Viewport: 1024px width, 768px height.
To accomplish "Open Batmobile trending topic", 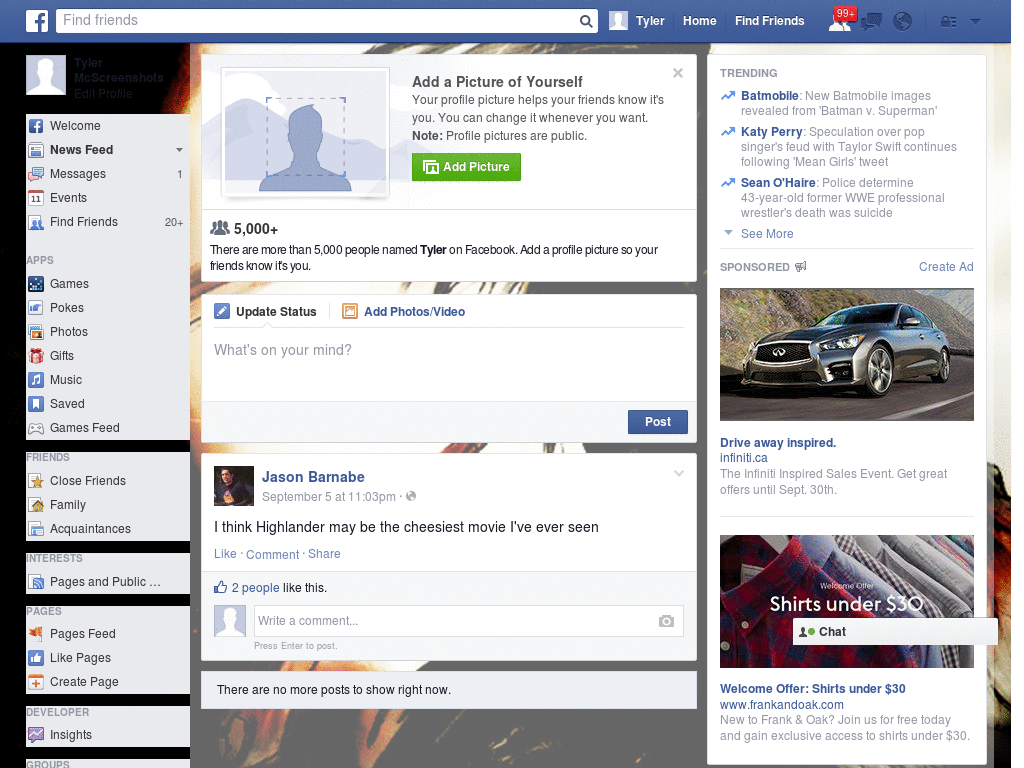I will pos(769,96).
